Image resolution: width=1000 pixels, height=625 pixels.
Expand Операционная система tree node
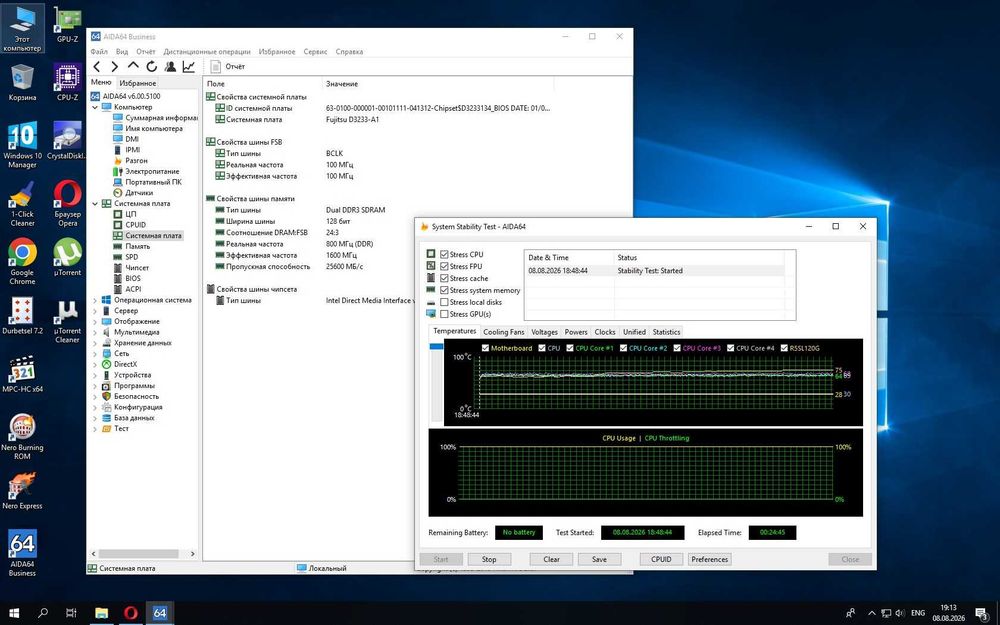[x=95, y=300]
